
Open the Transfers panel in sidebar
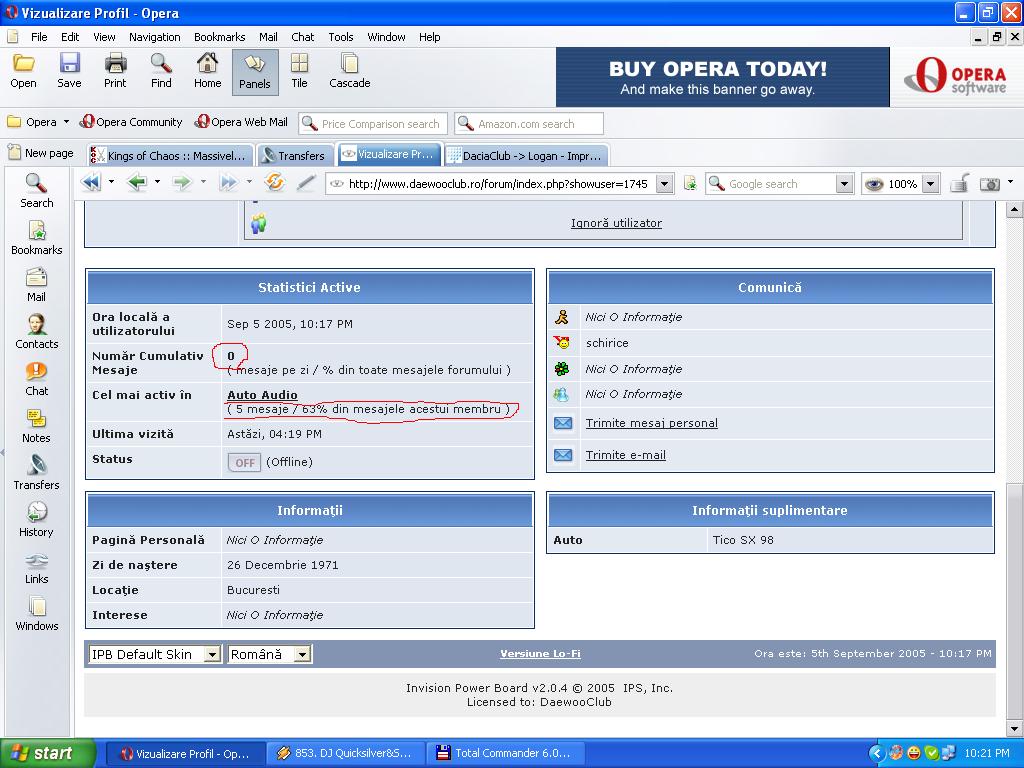[x=37, y=473]
